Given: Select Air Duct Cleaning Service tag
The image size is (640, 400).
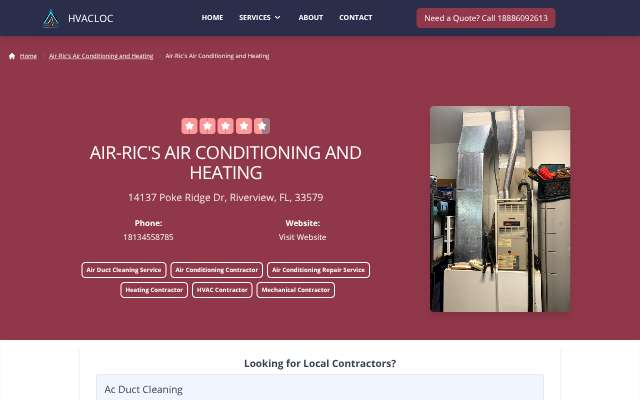Looking at the screenshot, I should 124,270.
